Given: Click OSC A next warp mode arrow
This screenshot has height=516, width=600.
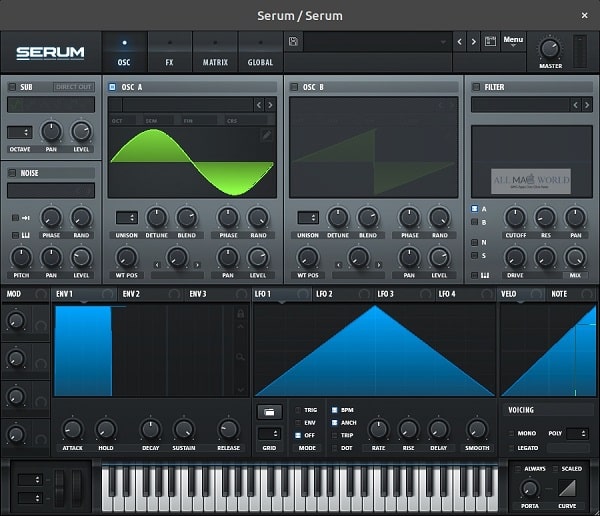Looking at the screenshot, I should click(197, 265).
